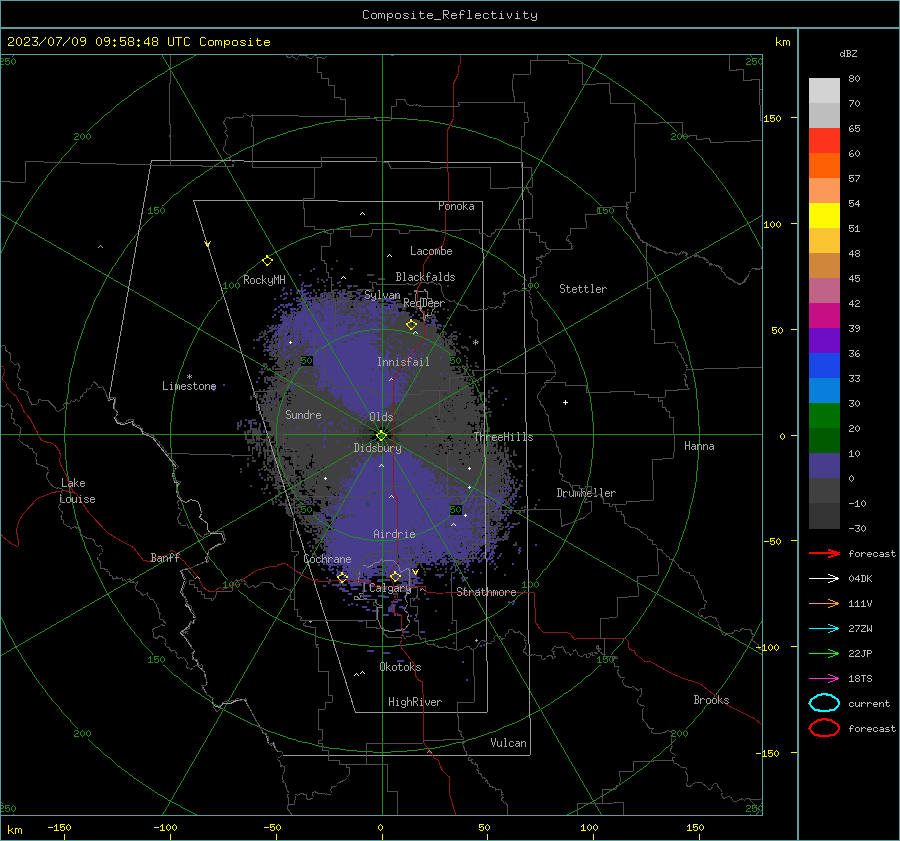
Task: Click the red 65 dBZ color swatch
Action: click(825, 141)
